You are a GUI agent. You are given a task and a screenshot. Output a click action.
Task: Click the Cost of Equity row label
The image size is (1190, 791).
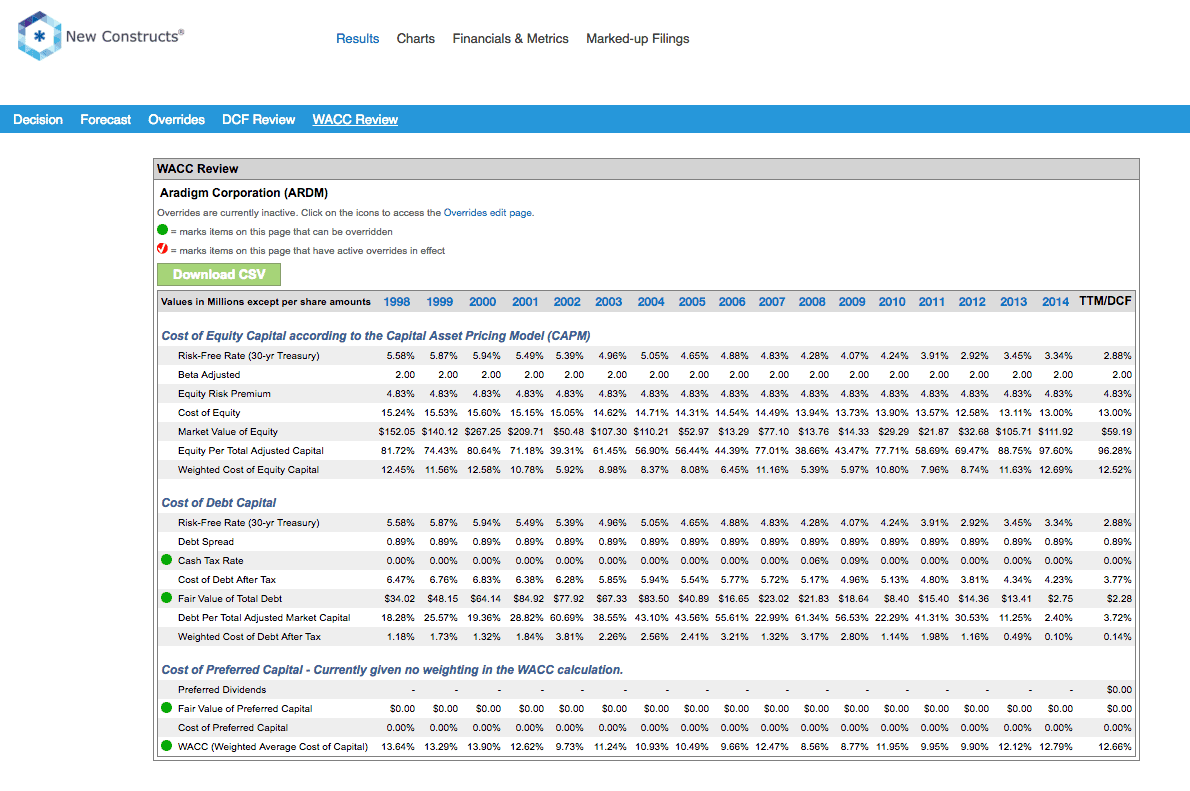point(209,413)
